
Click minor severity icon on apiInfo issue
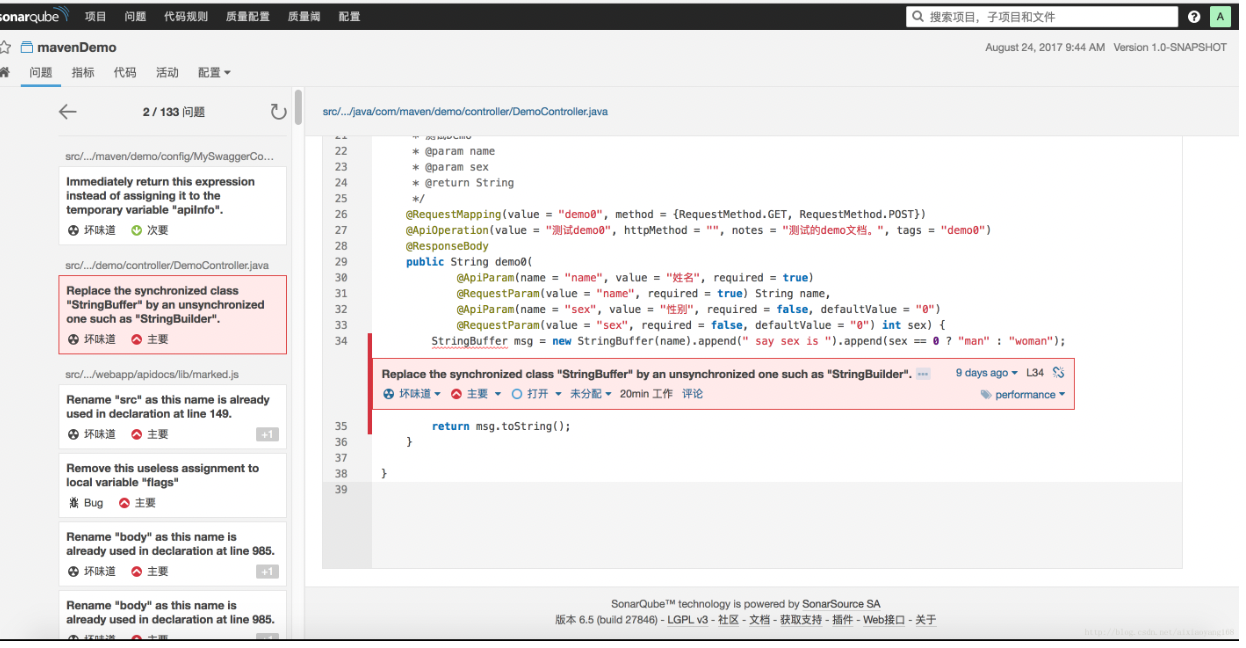(x=137, y=230)
